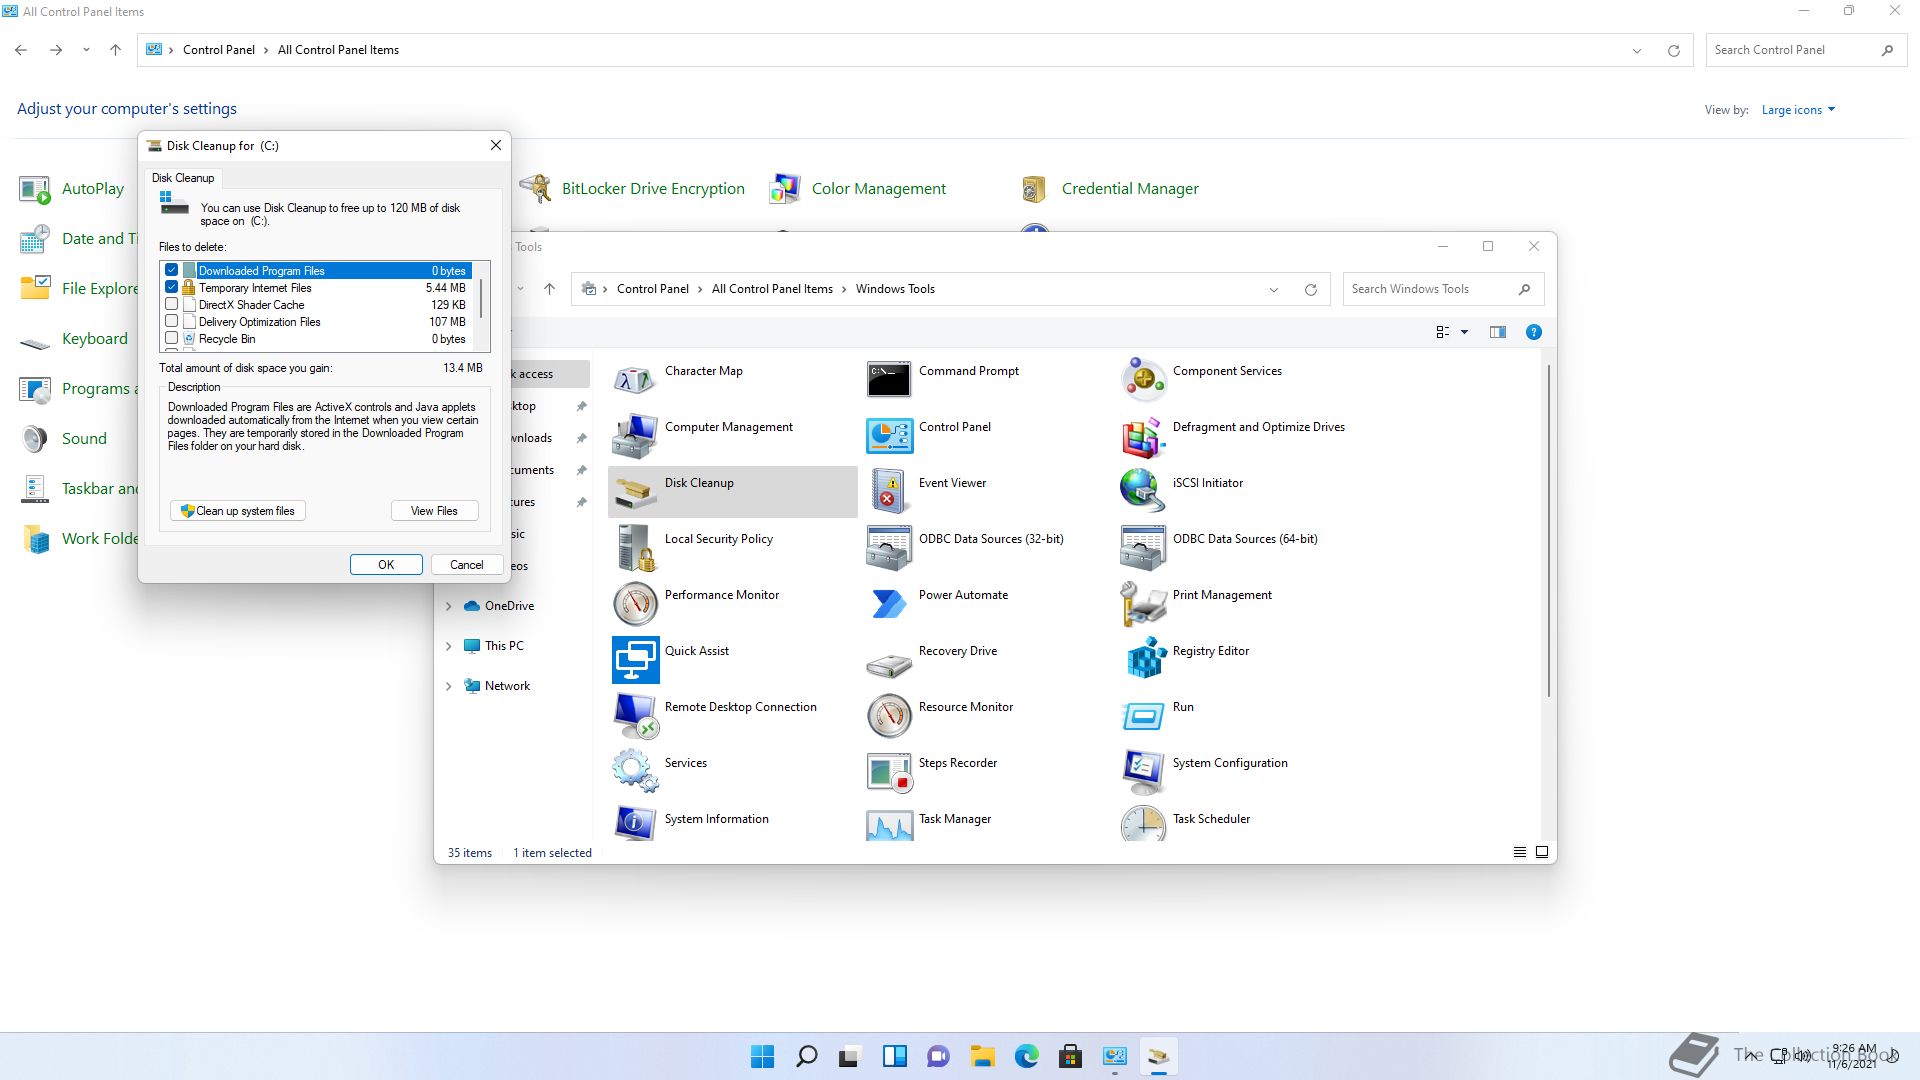1920x1080 pixels.
Task: Open recent locations dropdown in Control Panel
Action: [x=86, y=50]
